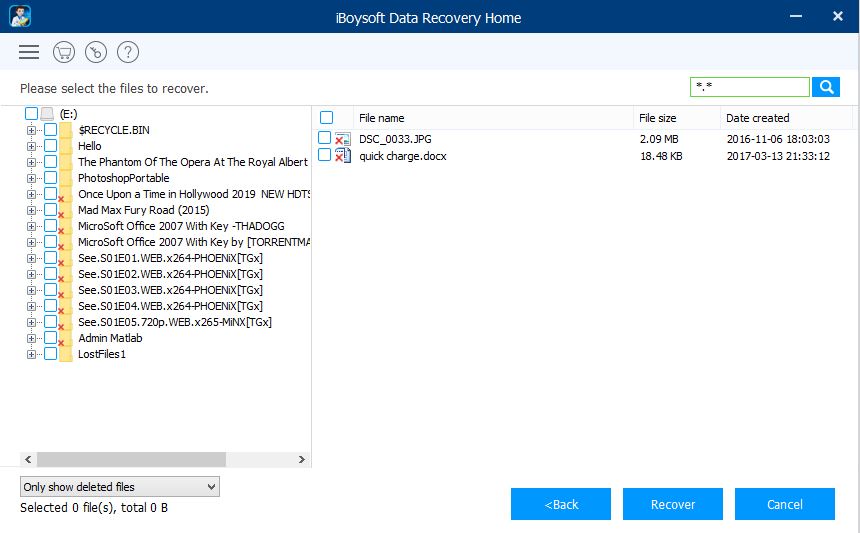
Task: Tick the Mad Max Fury Road checkbox
Action: (x=50, y=209)
